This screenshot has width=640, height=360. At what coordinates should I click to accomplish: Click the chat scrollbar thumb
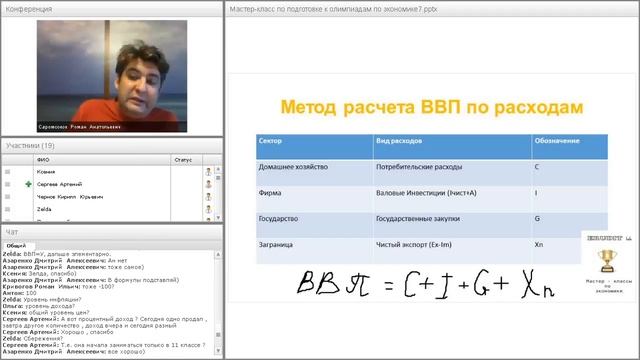coord(218,335)
